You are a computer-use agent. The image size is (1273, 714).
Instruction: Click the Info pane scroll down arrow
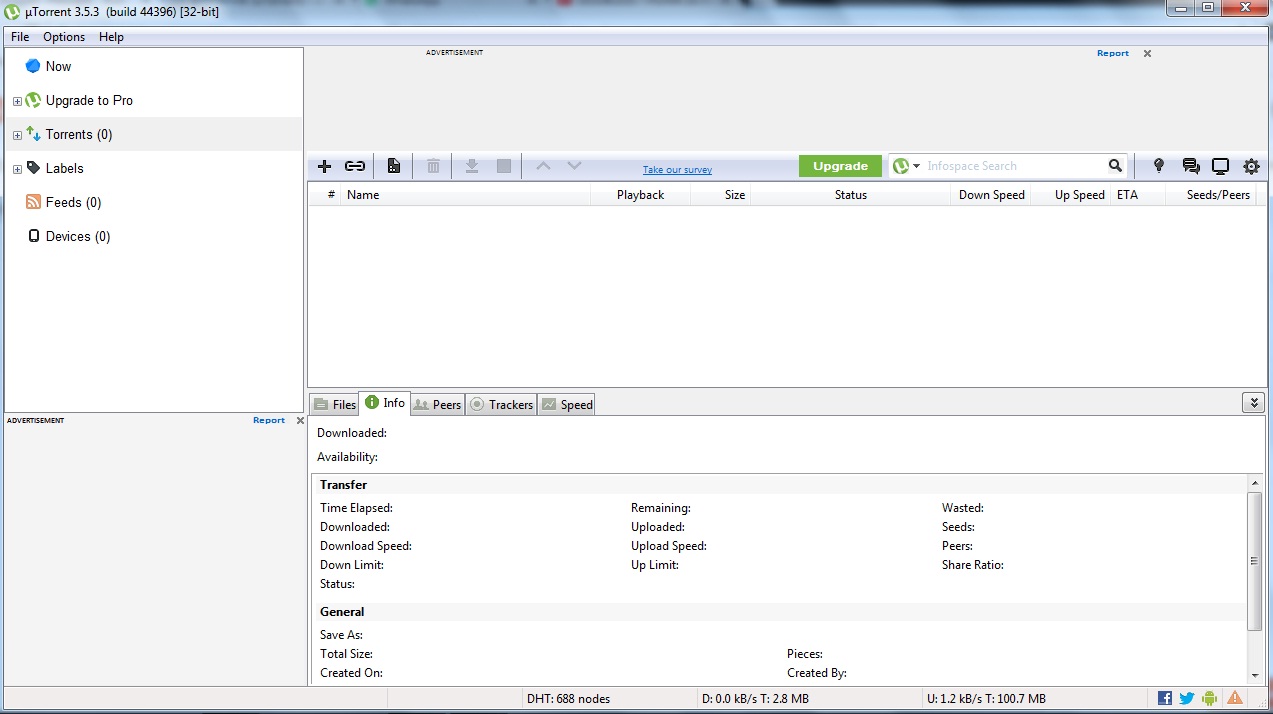point(1254,676)
